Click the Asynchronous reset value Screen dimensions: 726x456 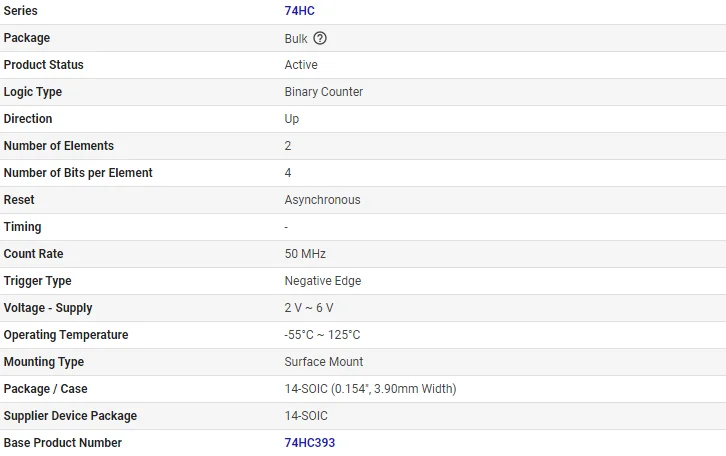pos(322,200)
